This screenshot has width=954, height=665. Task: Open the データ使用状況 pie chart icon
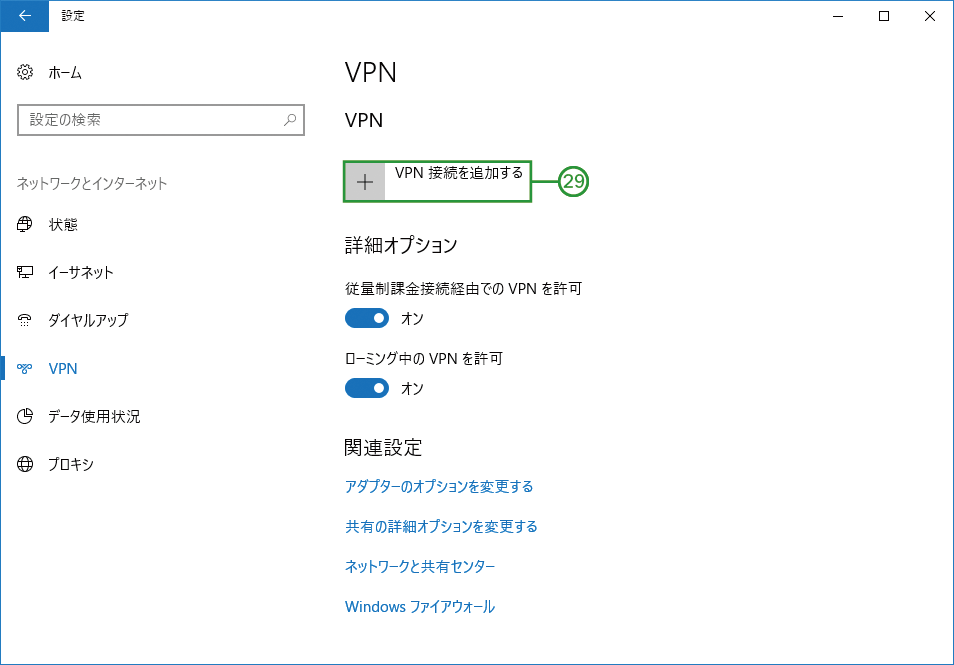[25, 416]
